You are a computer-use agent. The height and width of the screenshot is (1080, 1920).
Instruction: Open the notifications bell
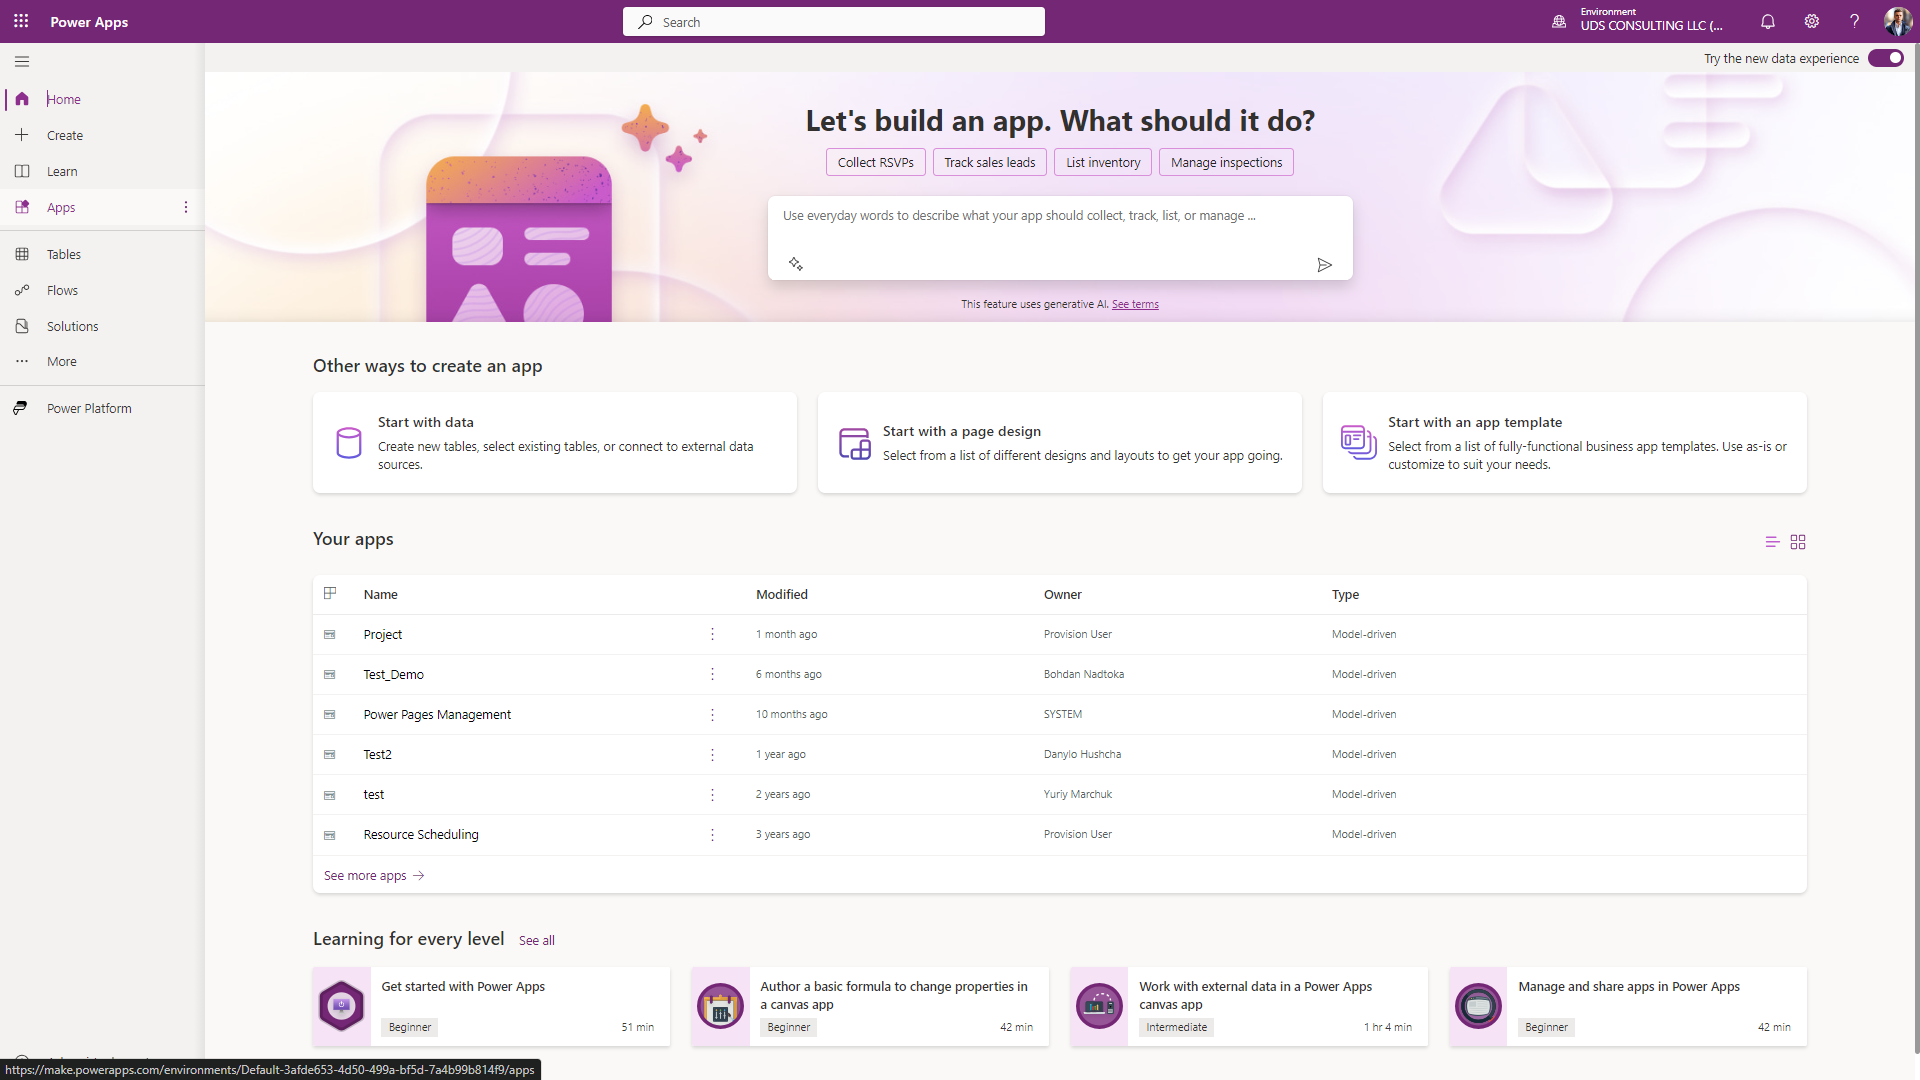1767,21
